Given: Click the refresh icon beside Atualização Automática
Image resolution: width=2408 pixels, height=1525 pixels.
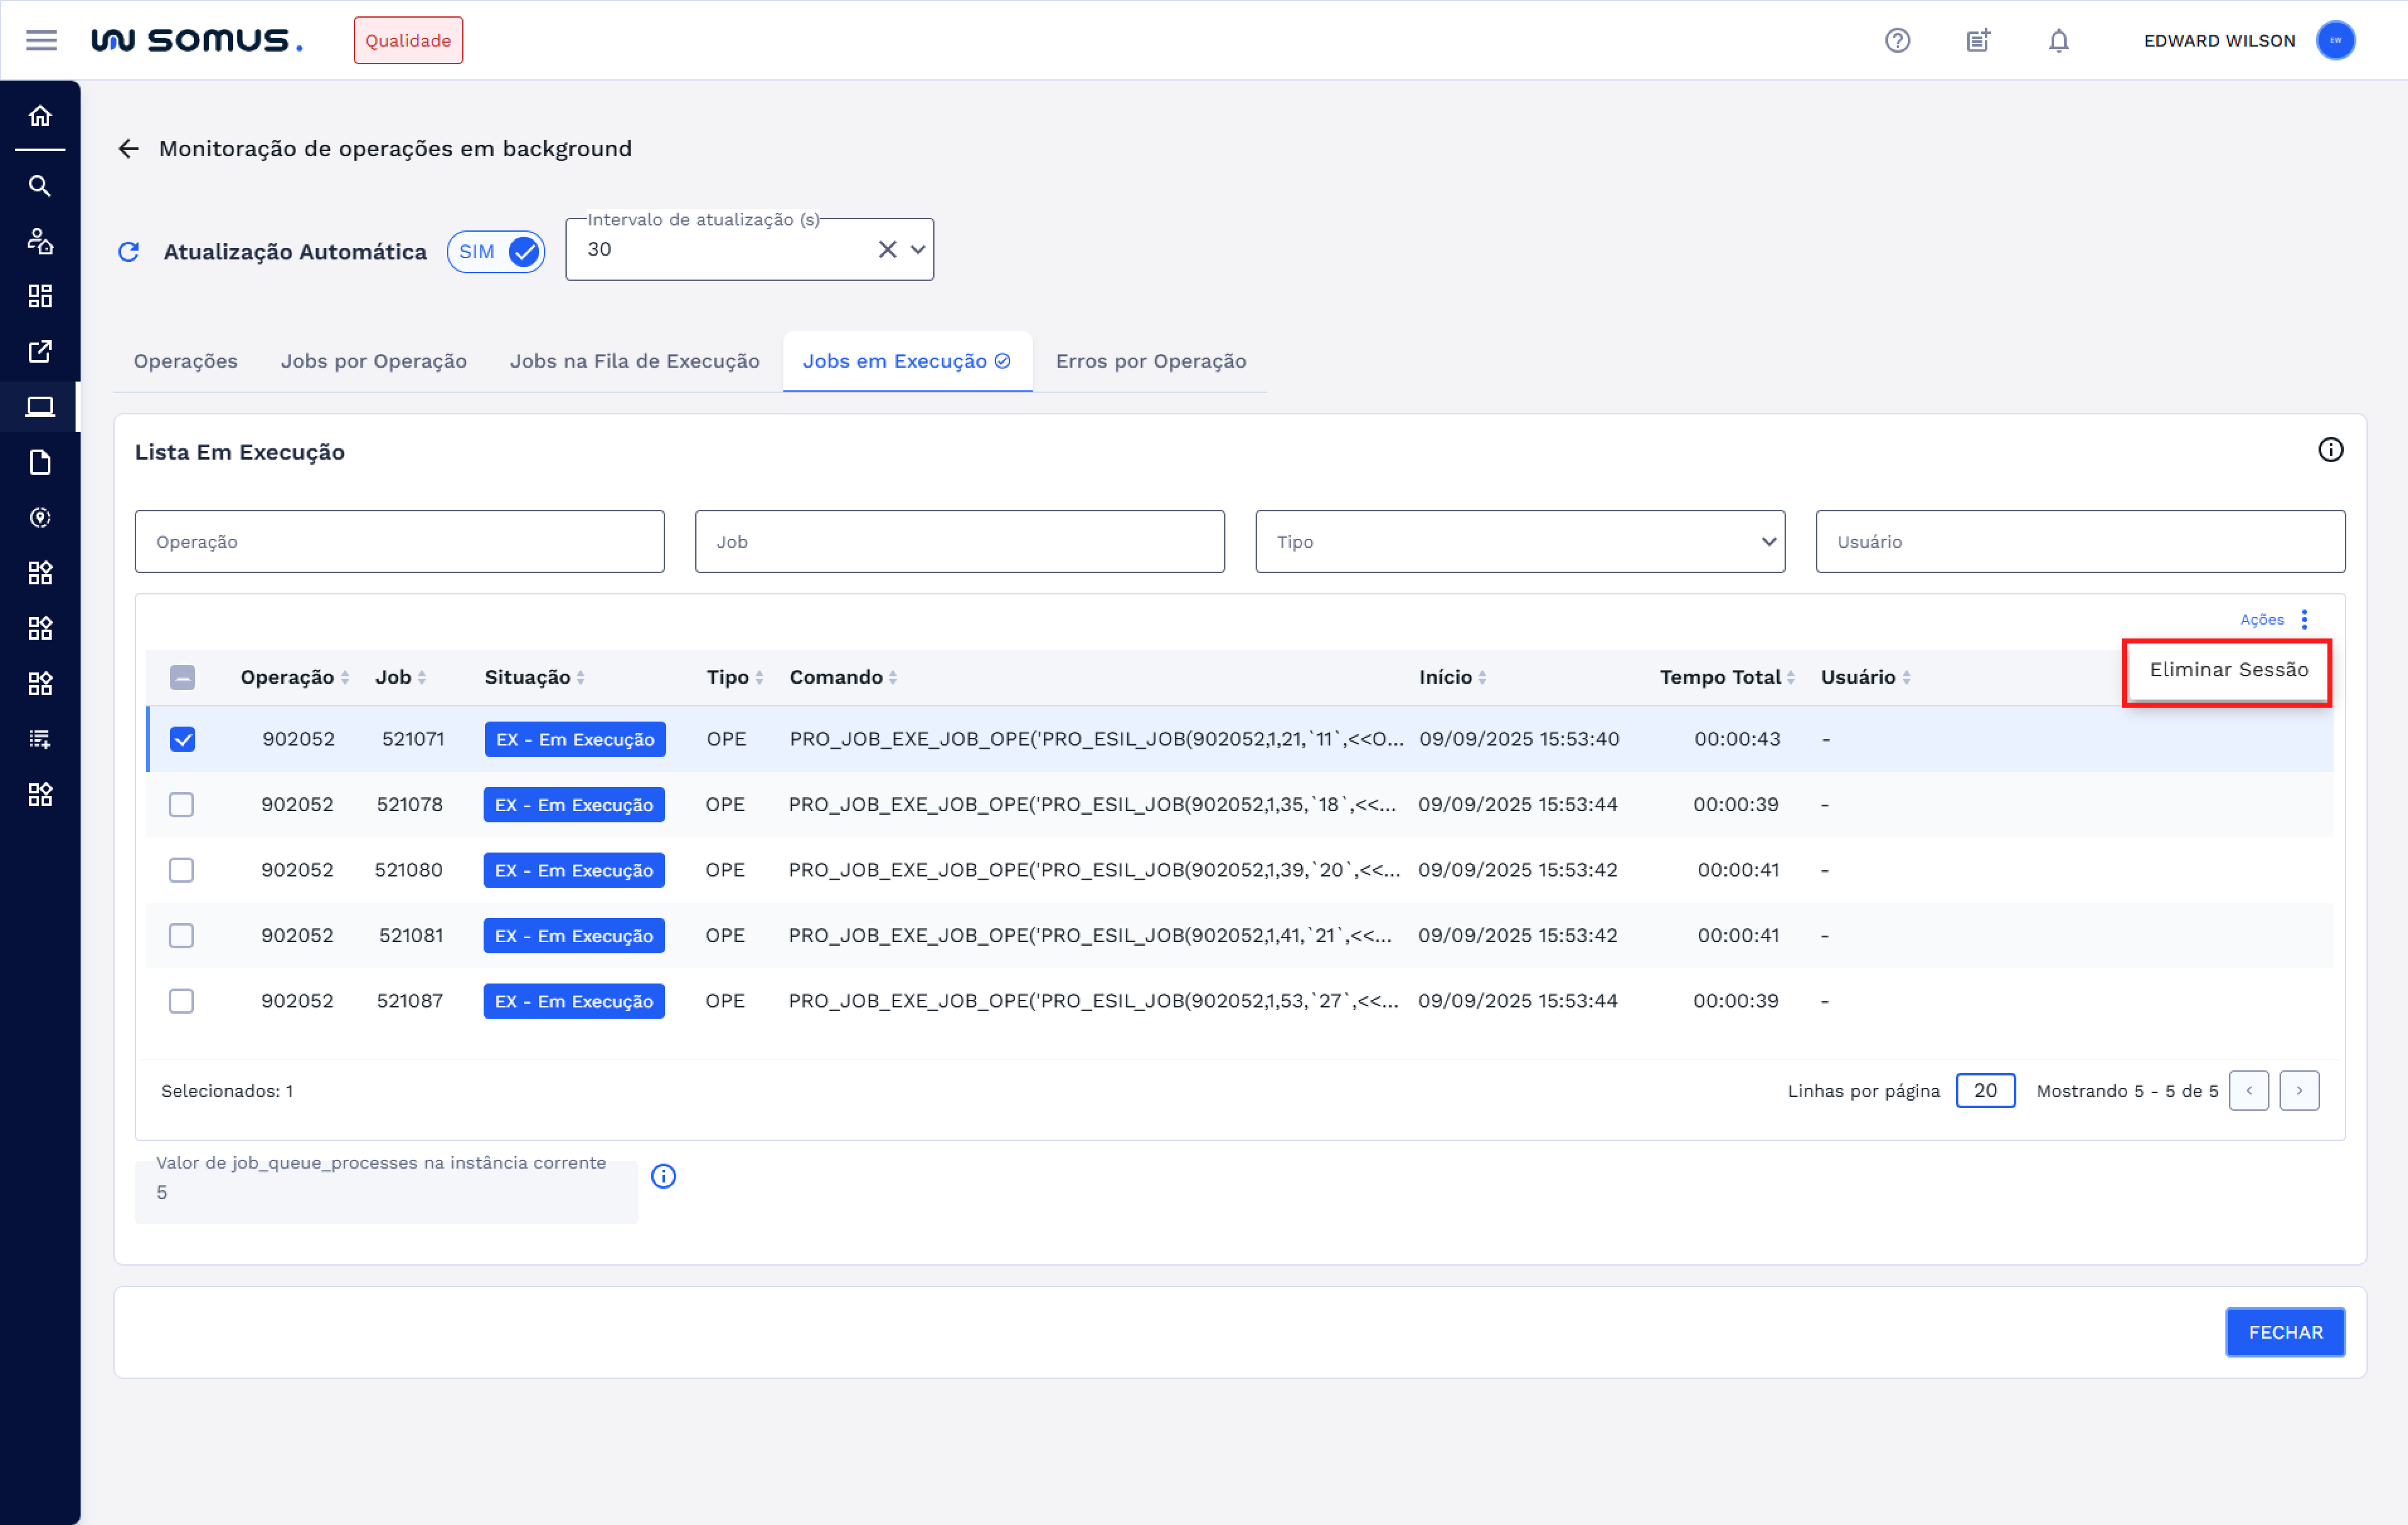Looking at the screenshot, I should tap(129, 252).
